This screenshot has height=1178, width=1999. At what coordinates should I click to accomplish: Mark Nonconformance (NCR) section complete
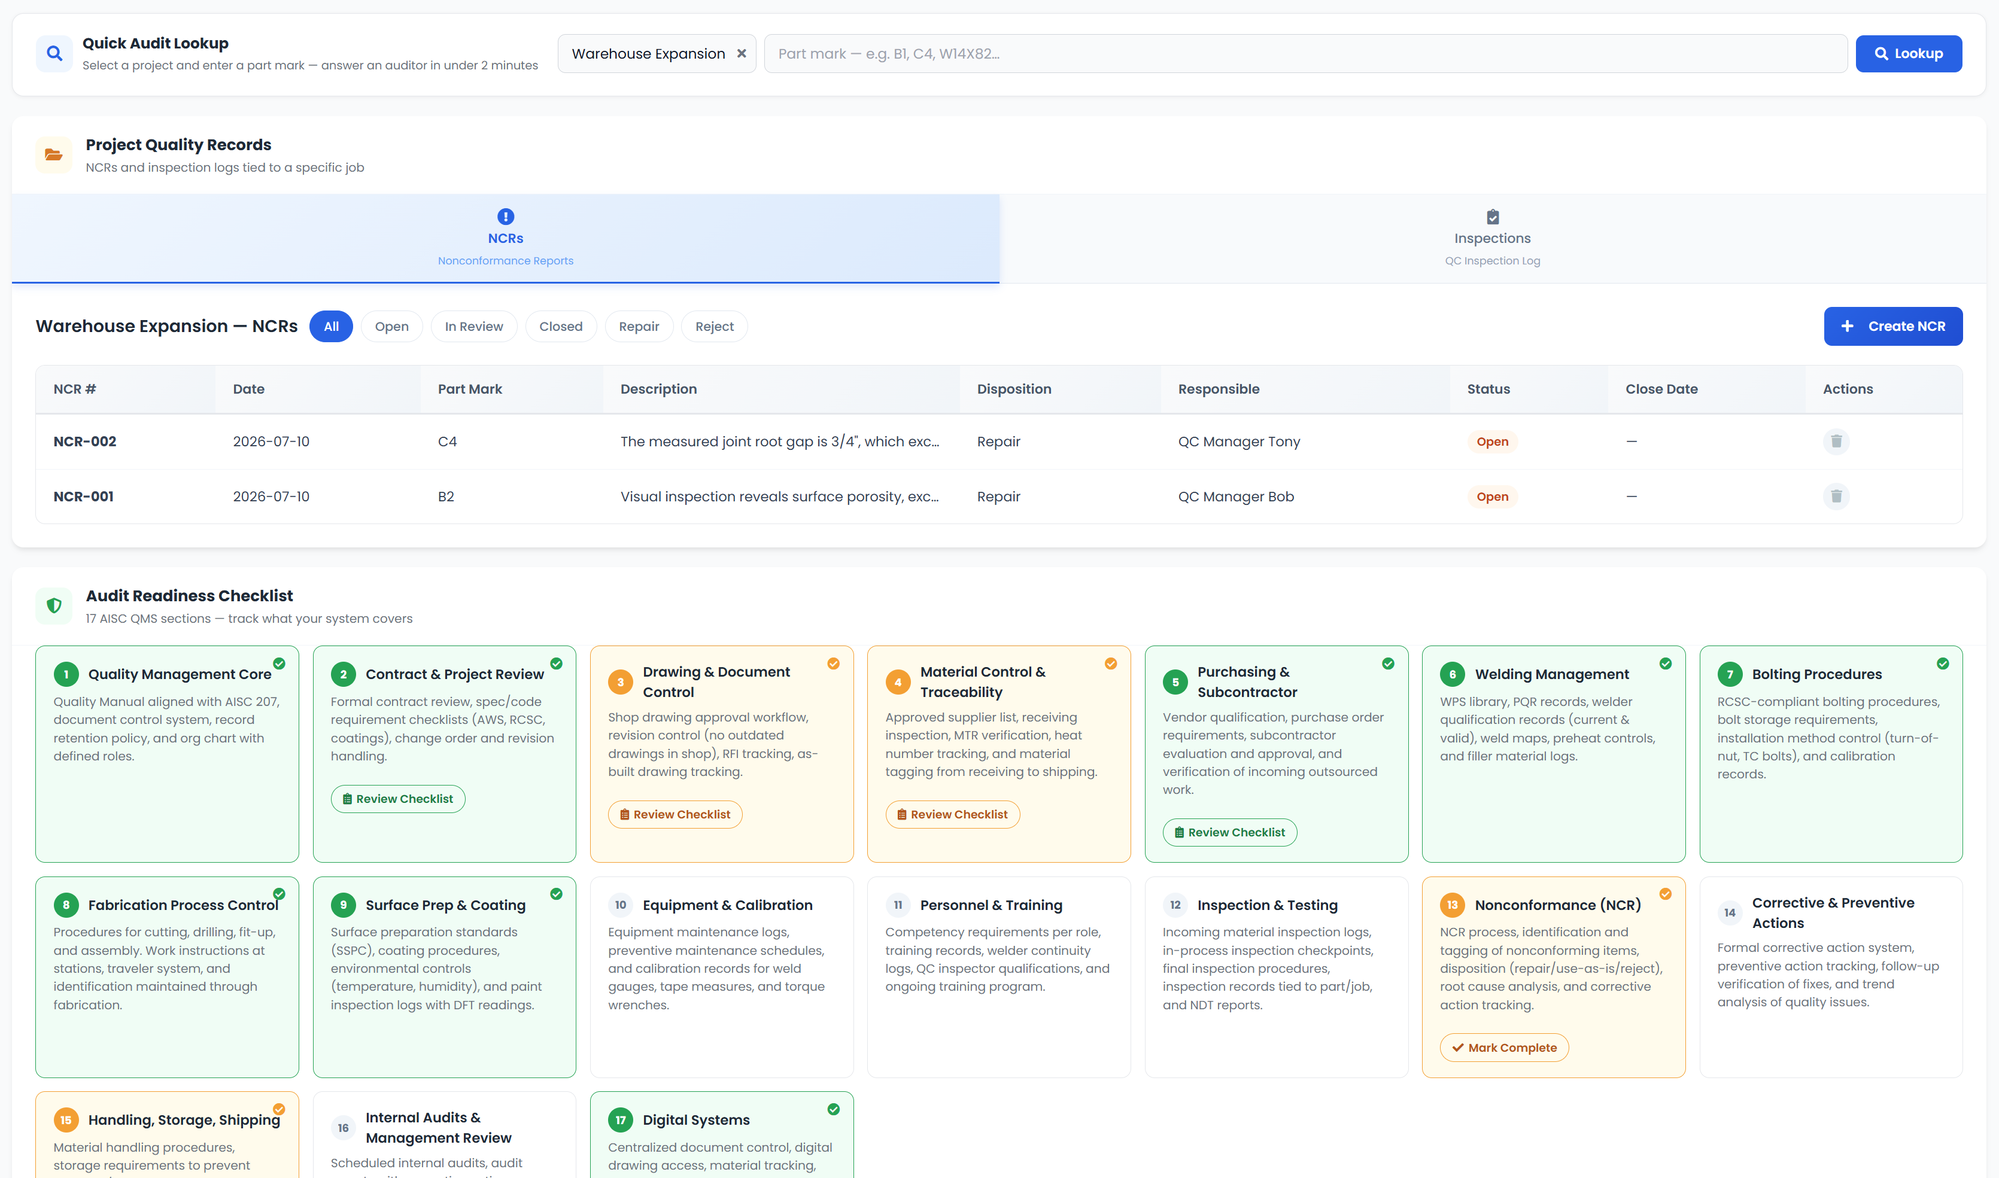1504,1047
